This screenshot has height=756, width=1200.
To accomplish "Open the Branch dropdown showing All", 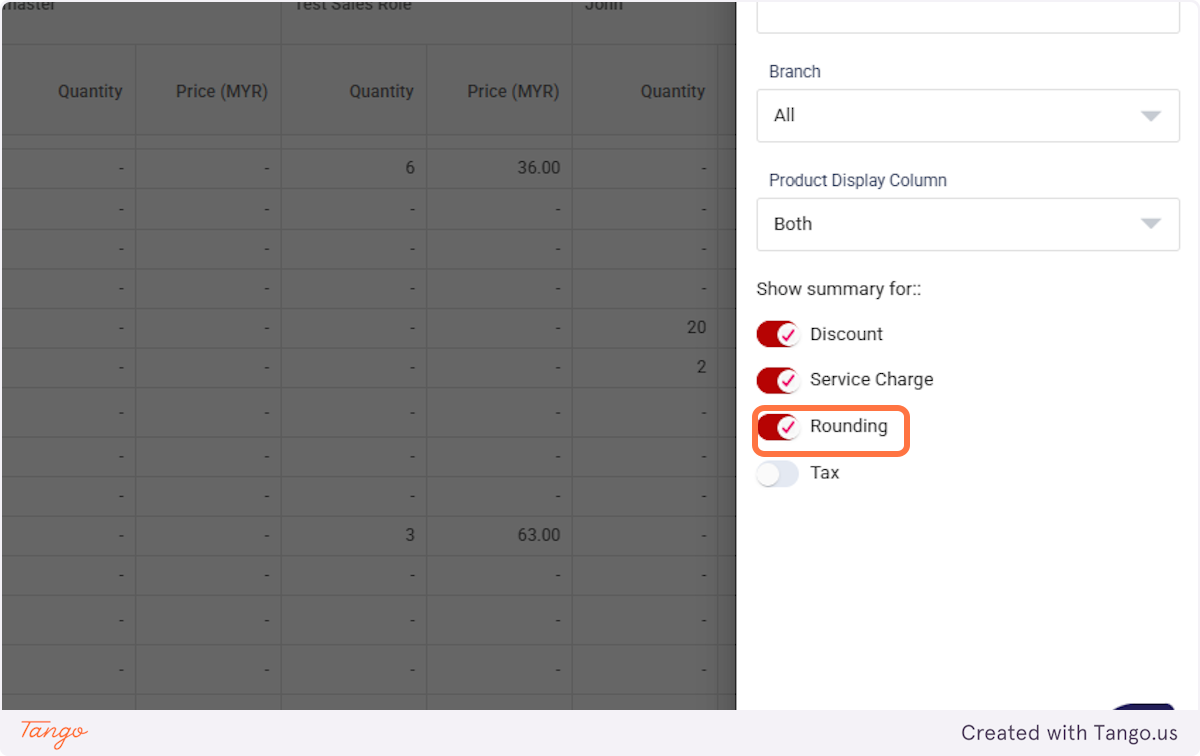I will tap(968, 115).
